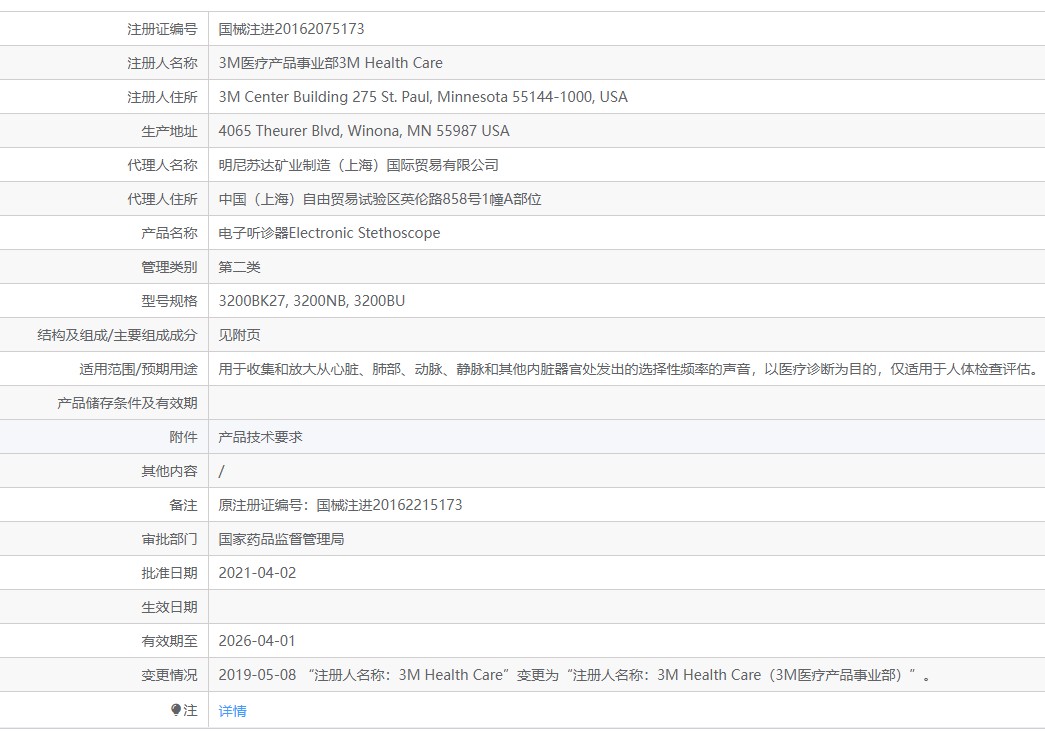
Task: Click the 注册证编号 label
Action: pyautogui.click(x=162, y=29)
